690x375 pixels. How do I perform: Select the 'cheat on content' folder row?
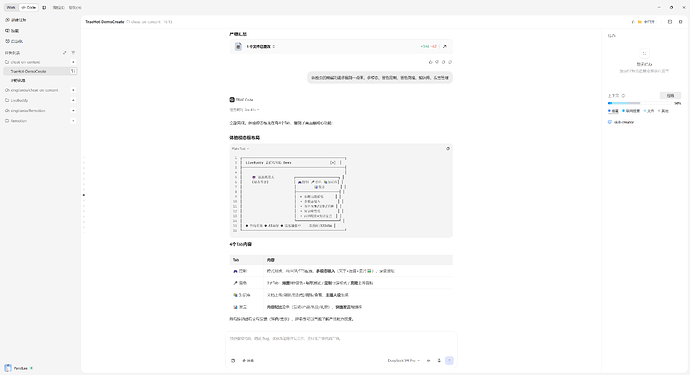[40, 62]
